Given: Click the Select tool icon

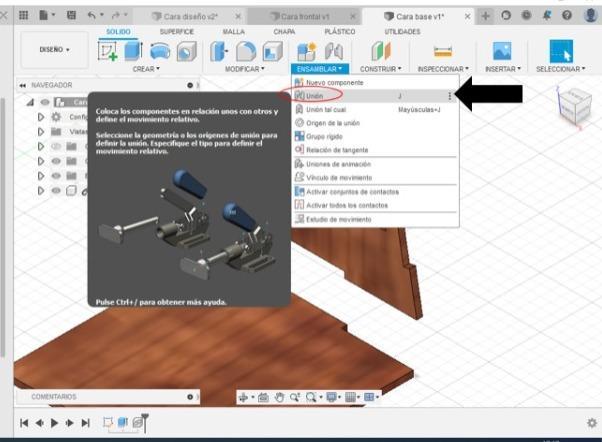Looking at the screenshot, I should pos(561,51).
